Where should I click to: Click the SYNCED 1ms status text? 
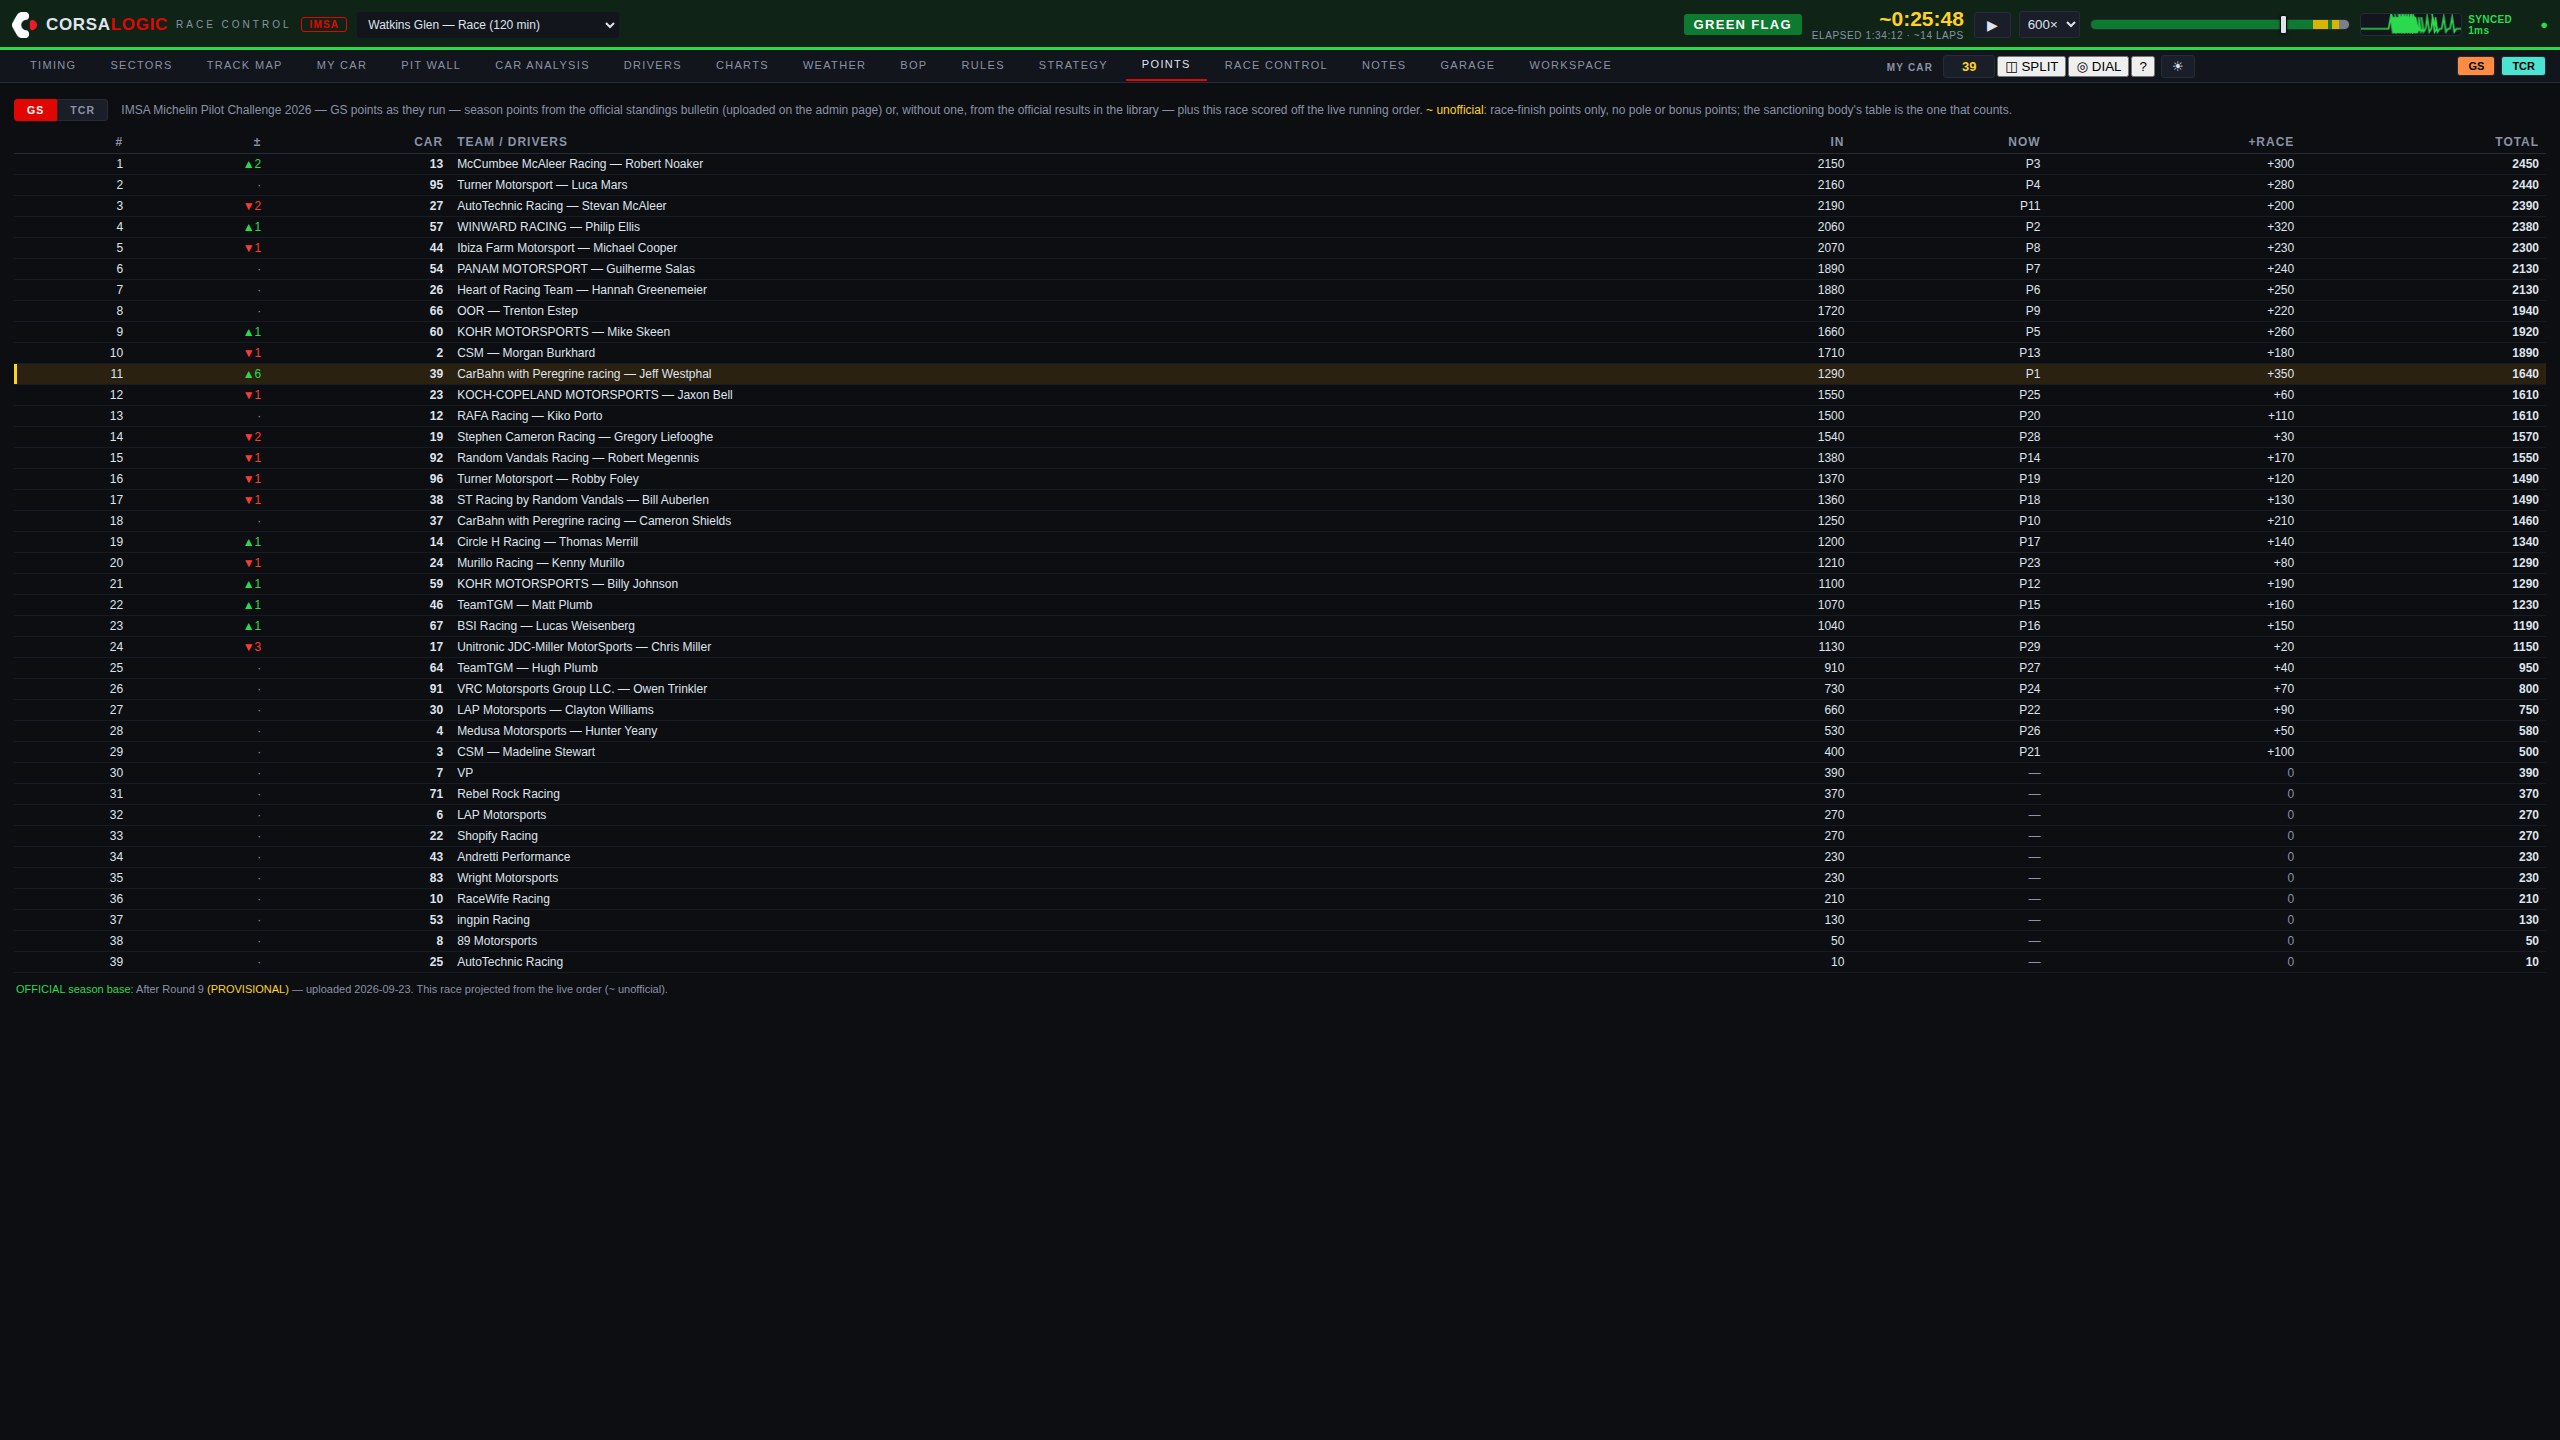click(2489, 25)
